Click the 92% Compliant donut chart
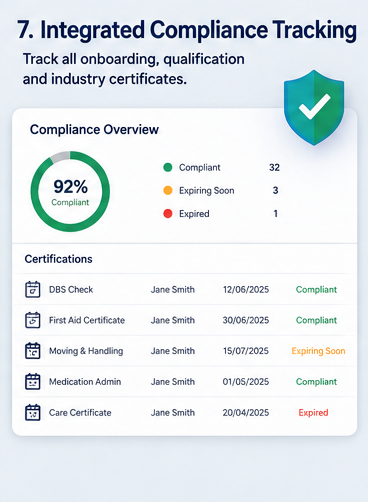 point(70,191)
